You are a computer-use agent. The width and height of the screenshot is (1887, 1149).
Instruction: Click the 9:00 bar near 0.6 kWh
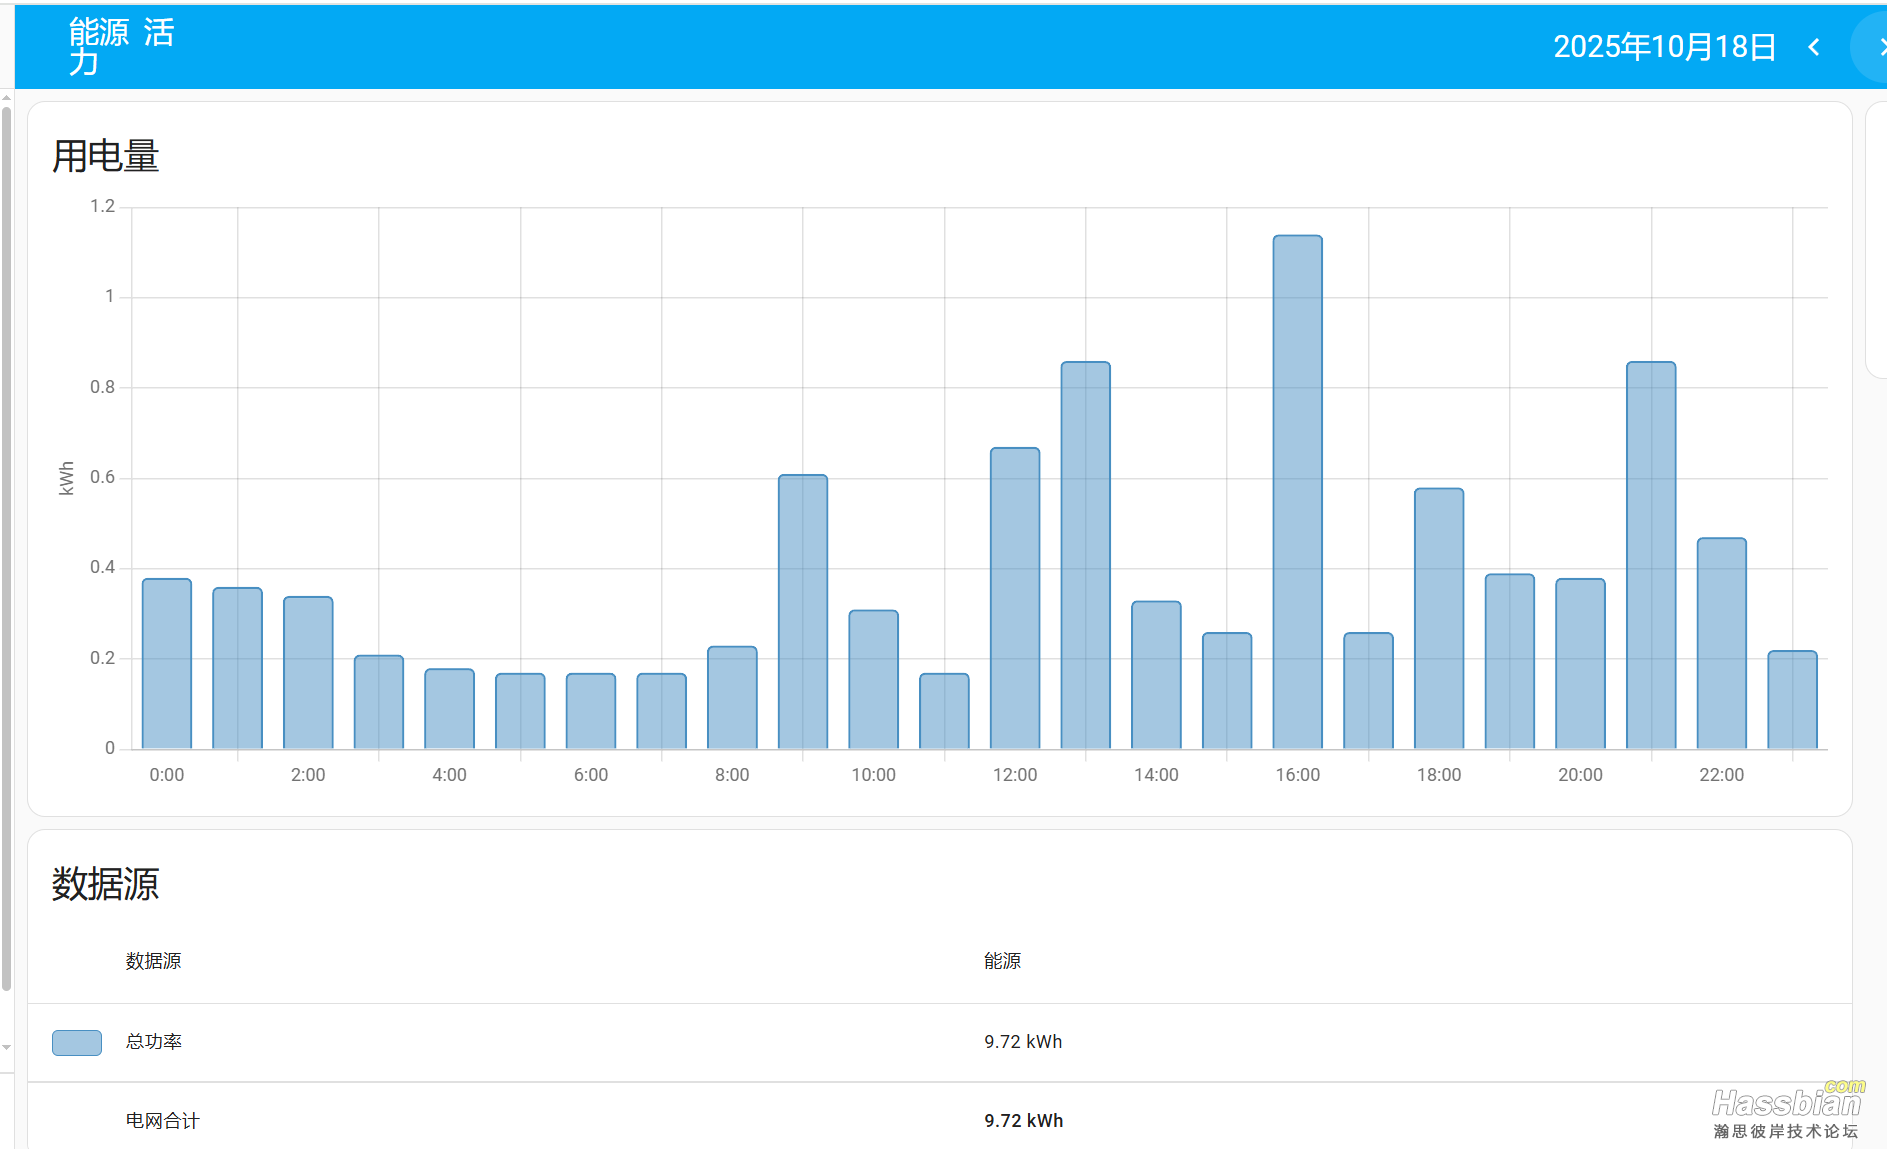coord(803,611)
